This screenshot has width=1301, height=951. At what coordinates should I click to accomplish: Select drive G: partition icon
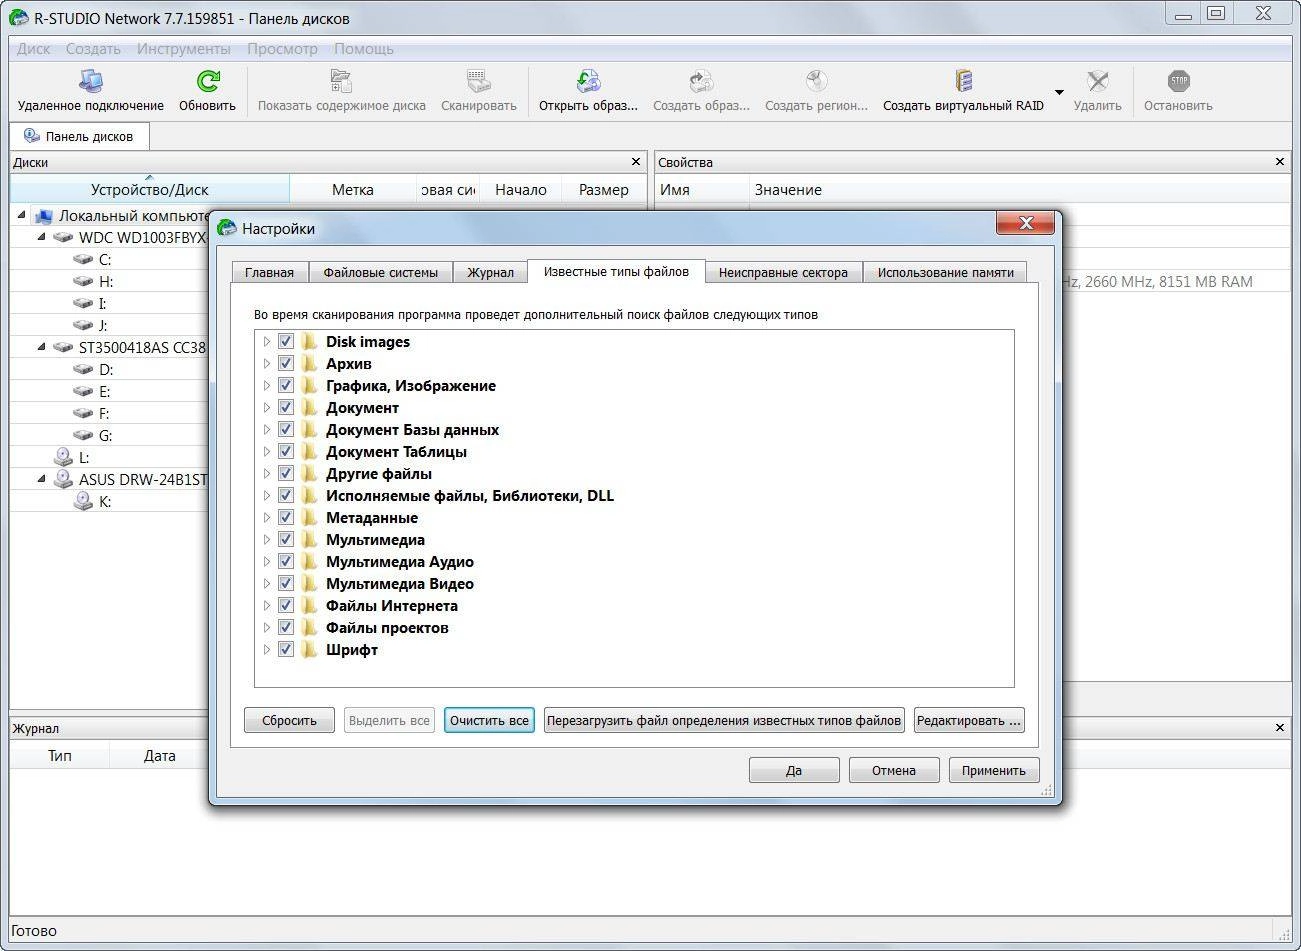click(83, 436)
